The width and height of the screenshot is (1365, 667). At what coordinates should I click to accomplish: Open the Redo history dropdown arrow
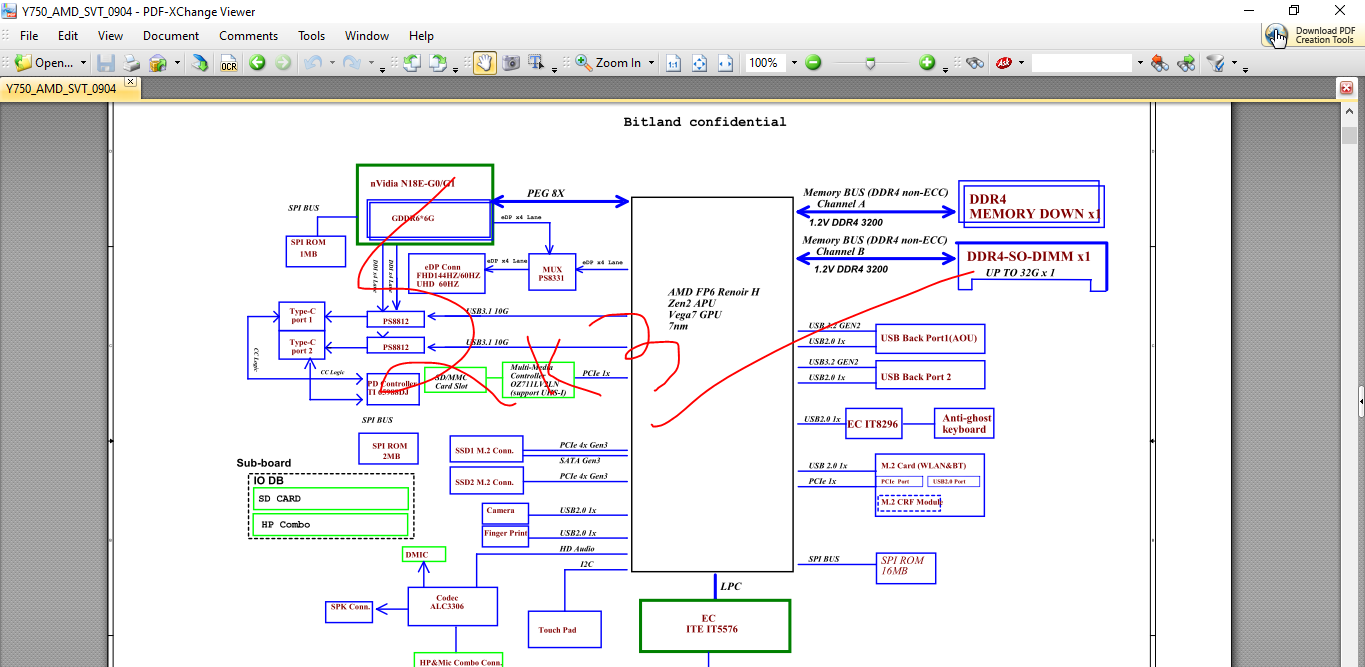point(369,63)
